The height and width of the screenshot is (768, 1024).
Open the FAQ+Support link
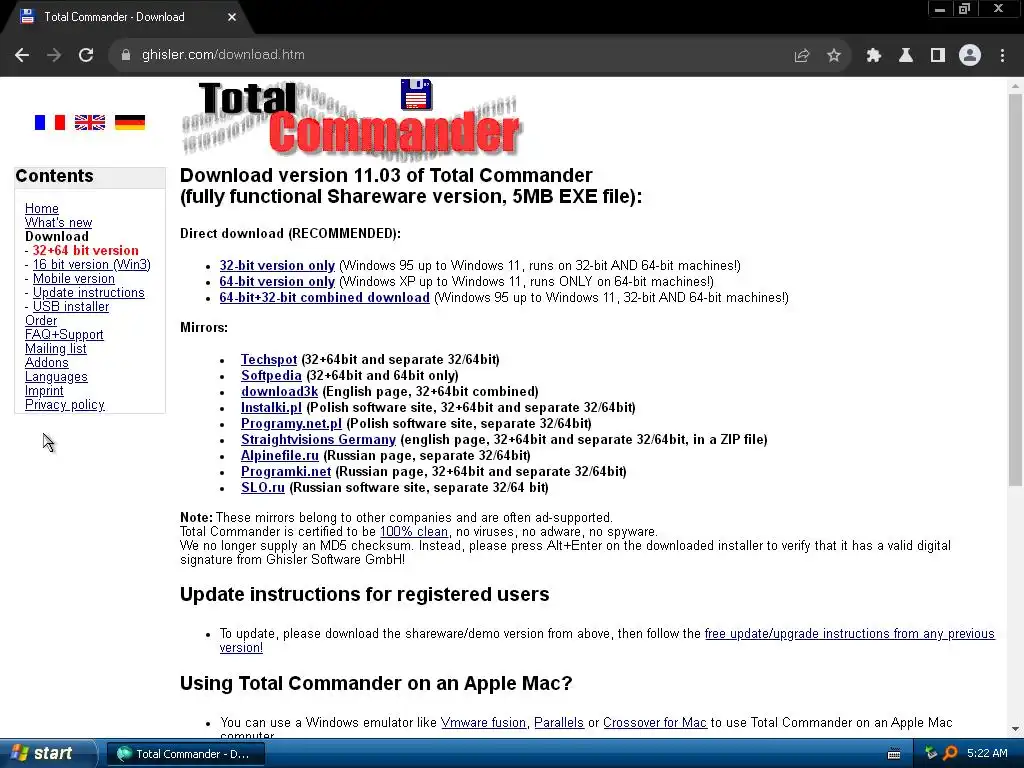point(64,334)
